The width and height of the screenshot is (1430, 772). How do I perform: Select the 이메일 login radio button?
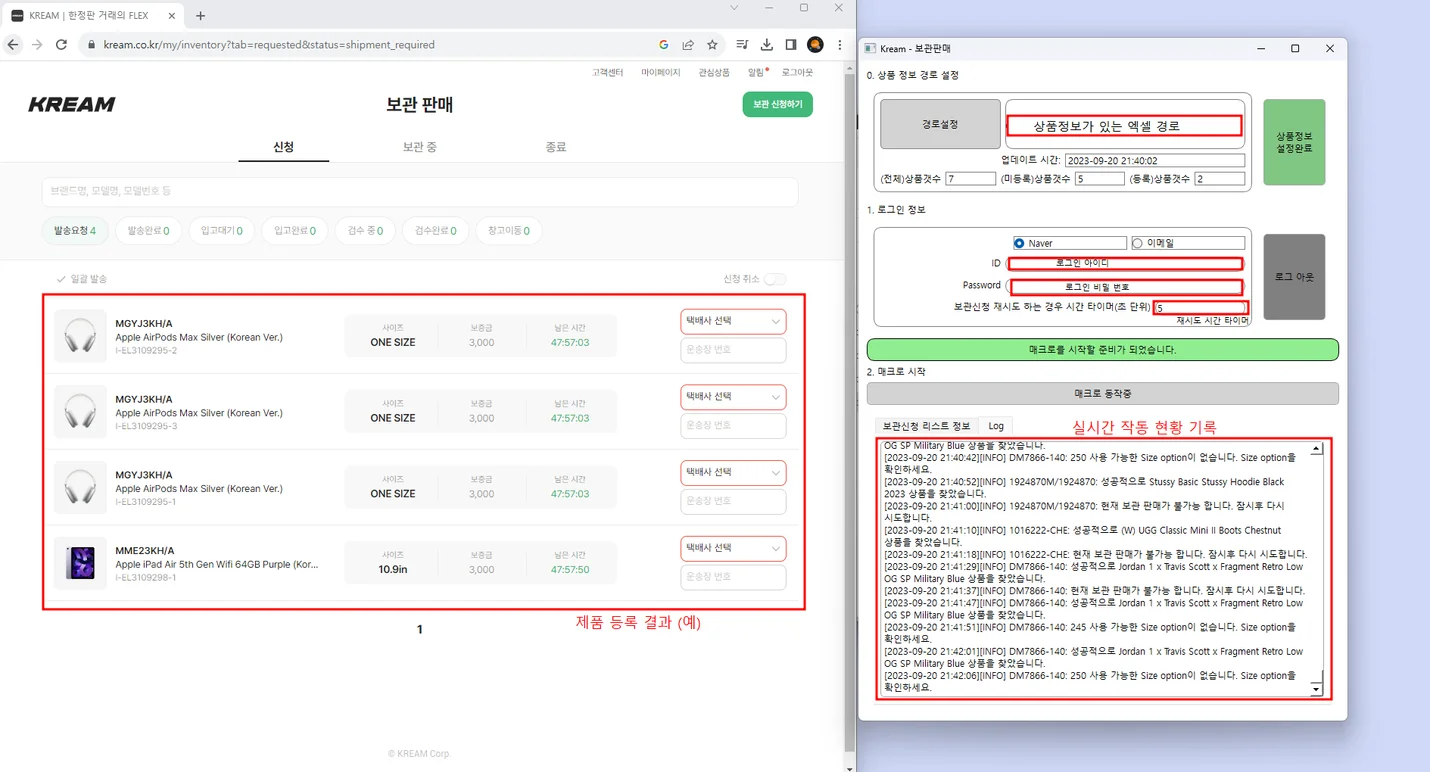[x=1137, y=243]
